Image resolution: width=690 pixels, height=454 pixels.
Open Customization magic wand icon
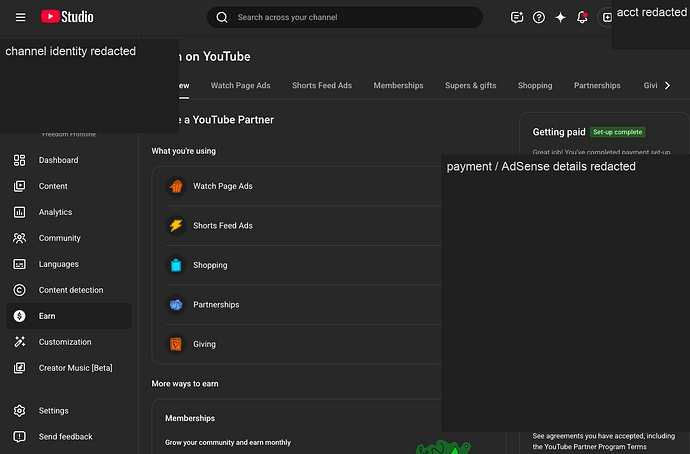(19, 342)
